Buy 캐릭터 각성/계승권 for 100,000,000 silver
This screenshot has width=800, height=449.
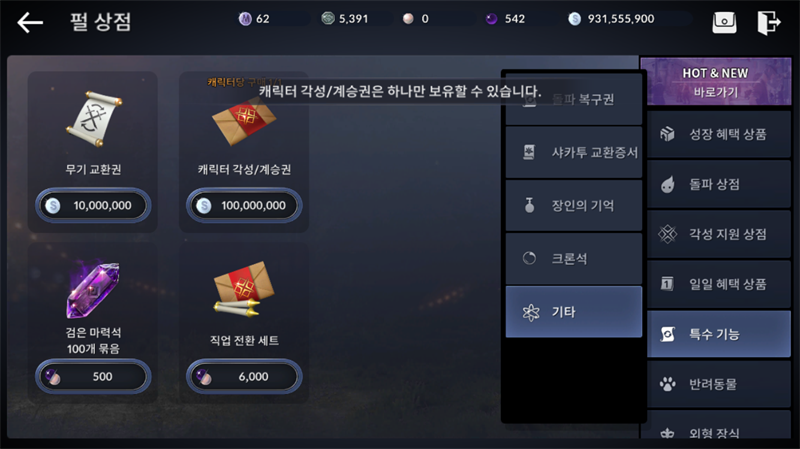244,206
